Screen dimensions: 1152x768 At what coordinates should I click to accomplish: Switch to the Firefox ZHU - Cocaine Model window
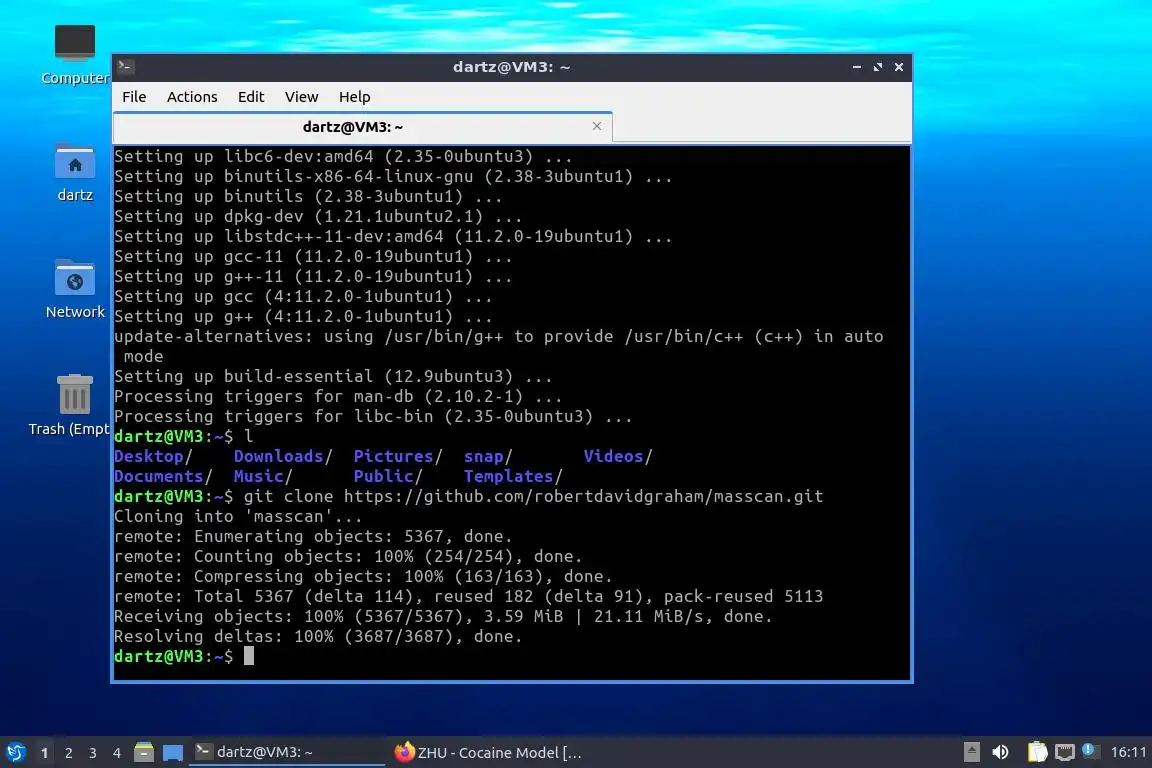tap(489, 752)
